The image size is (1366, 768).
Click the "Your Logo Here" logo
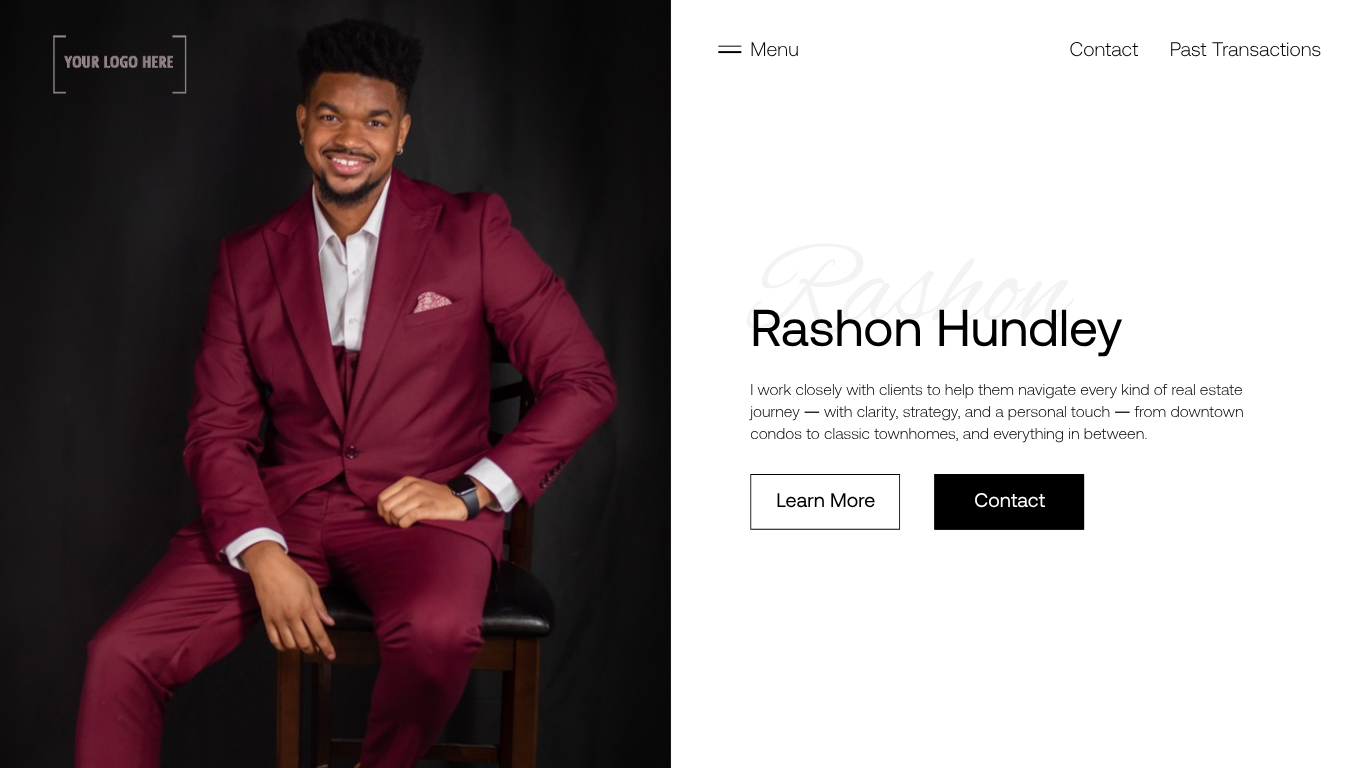coord(120,64)
